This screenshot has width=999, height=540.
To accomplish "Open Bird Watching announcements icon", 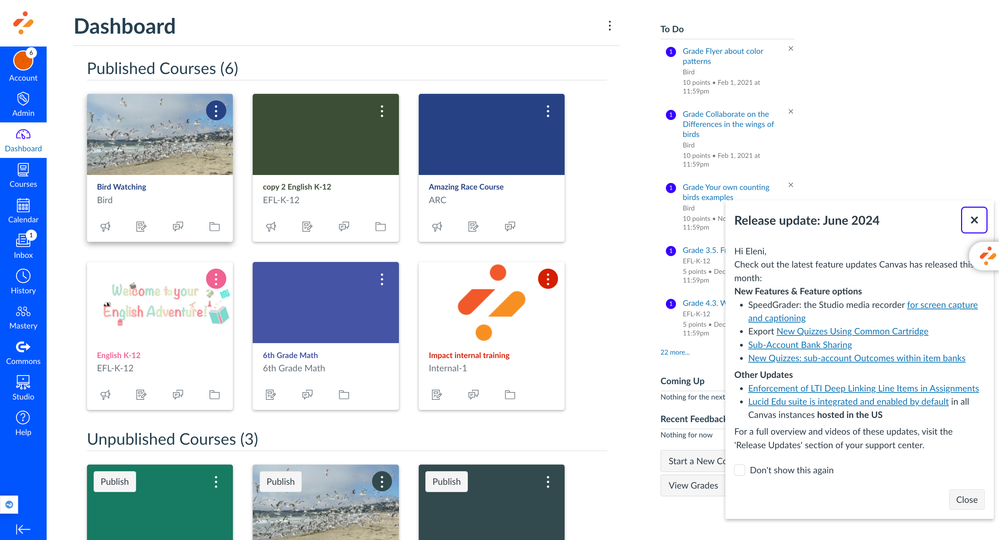I will tap(106, 227).
